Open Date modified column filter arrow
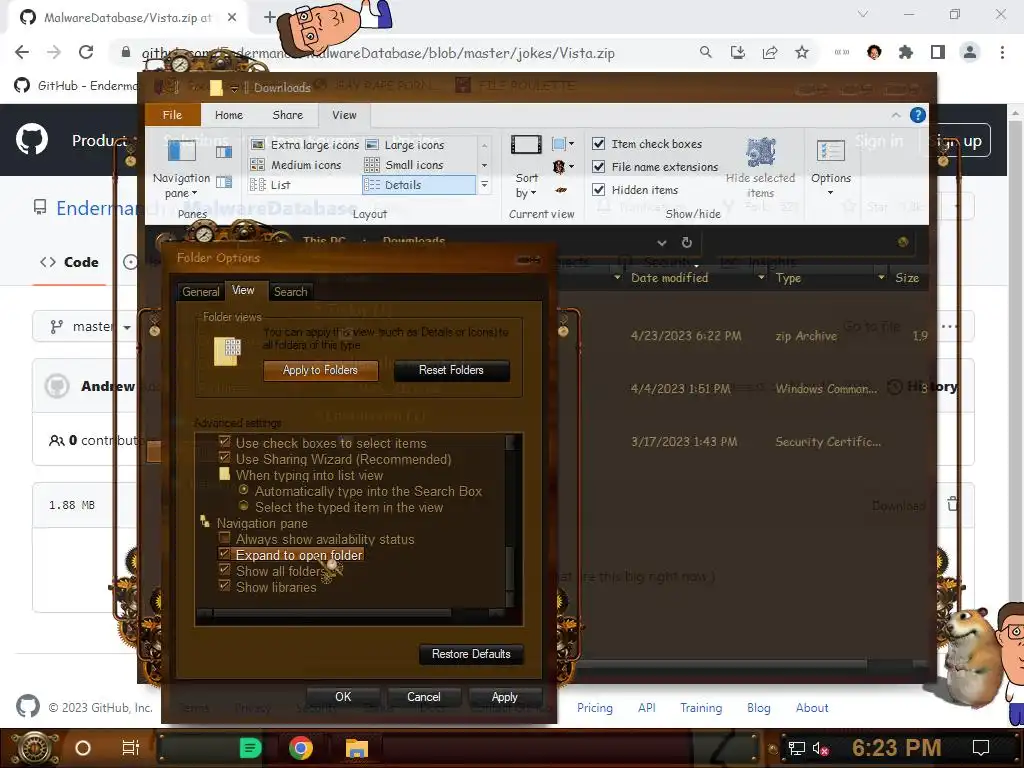1024x768 pixels. point(761,278)
